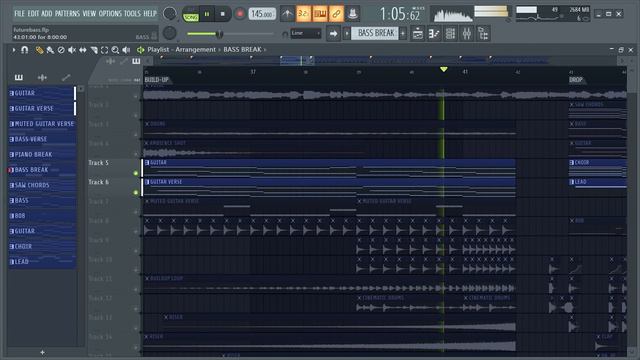Click the main volume knob

[169, 13]
